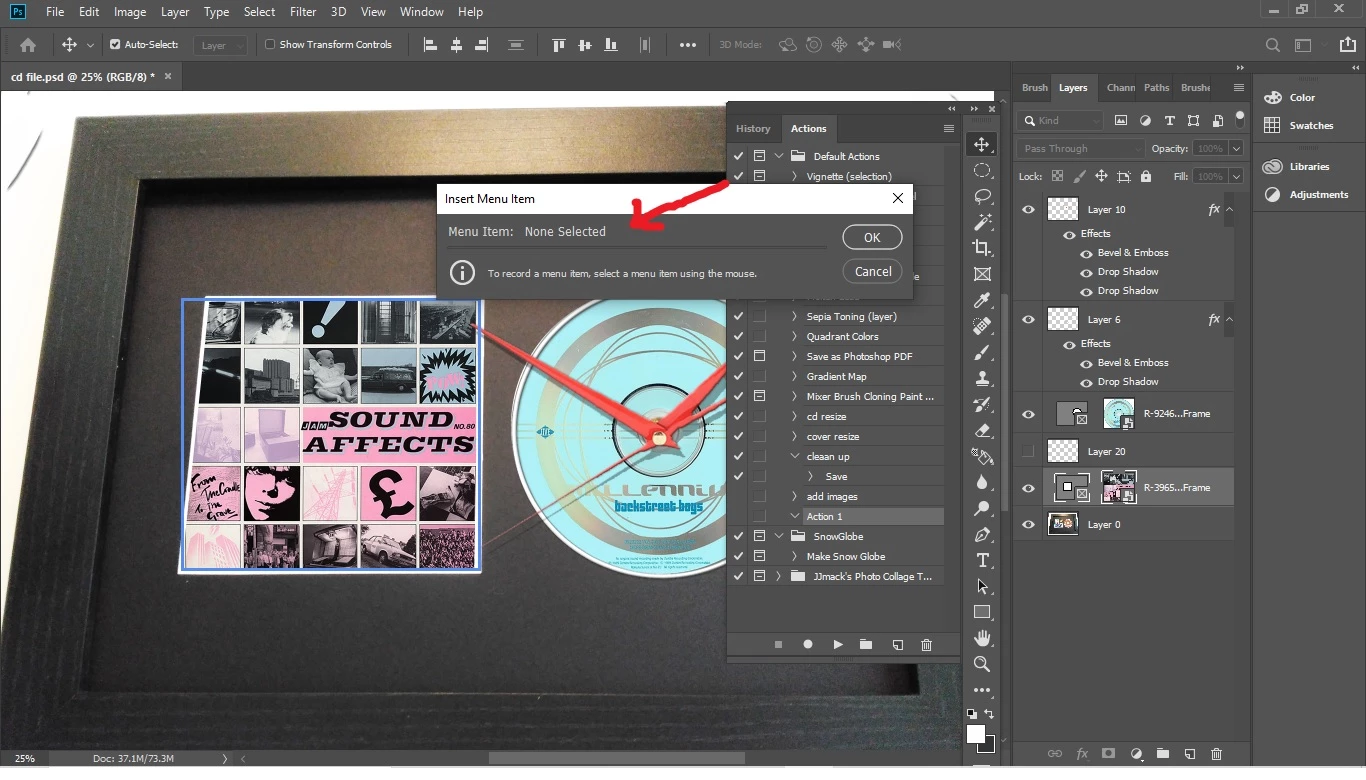Select the Rectangle shape tool
This screenshot has height=780, width=1366.
click(x=982, y=612)
